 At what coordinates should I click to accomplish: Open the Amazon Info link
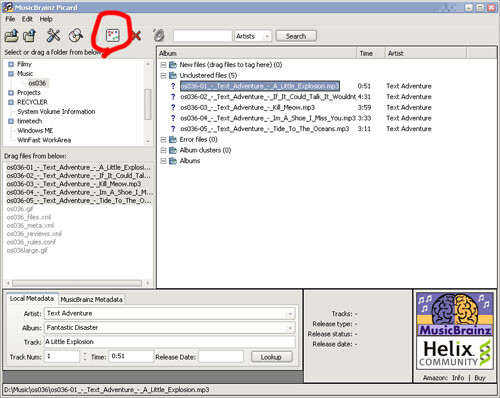pyautogui.click(x=458, y=378)
